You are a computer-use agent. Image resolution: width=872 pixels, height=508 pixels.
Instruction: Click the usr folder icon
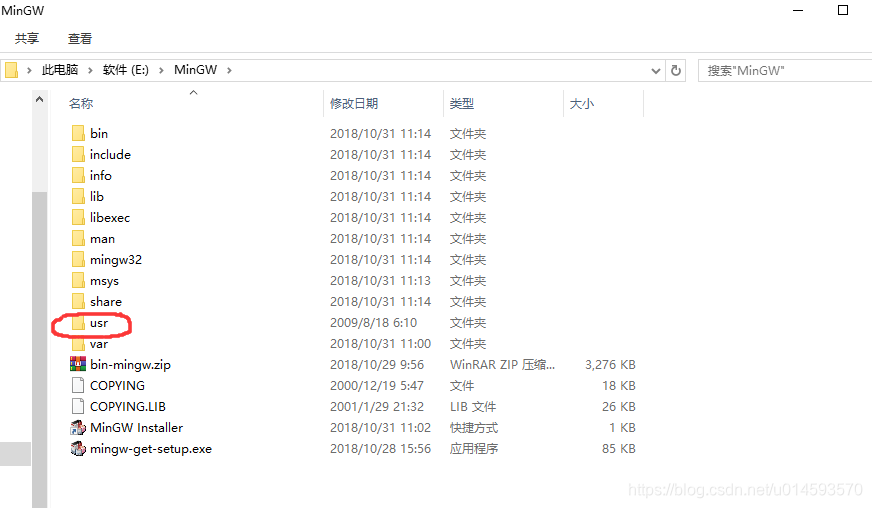point(78,323)
